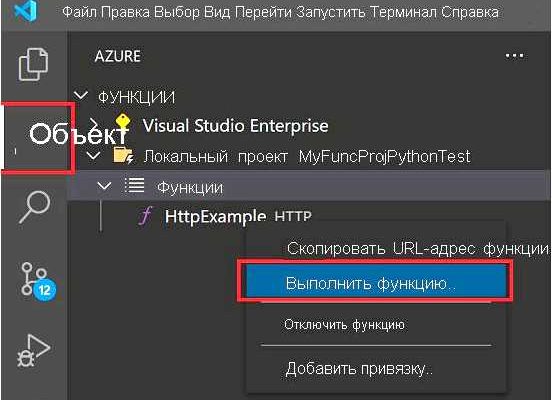This screenshot has height=400, width=552.
Task: Choose Выполнить функцию from context menu
Action: point(376,283)
